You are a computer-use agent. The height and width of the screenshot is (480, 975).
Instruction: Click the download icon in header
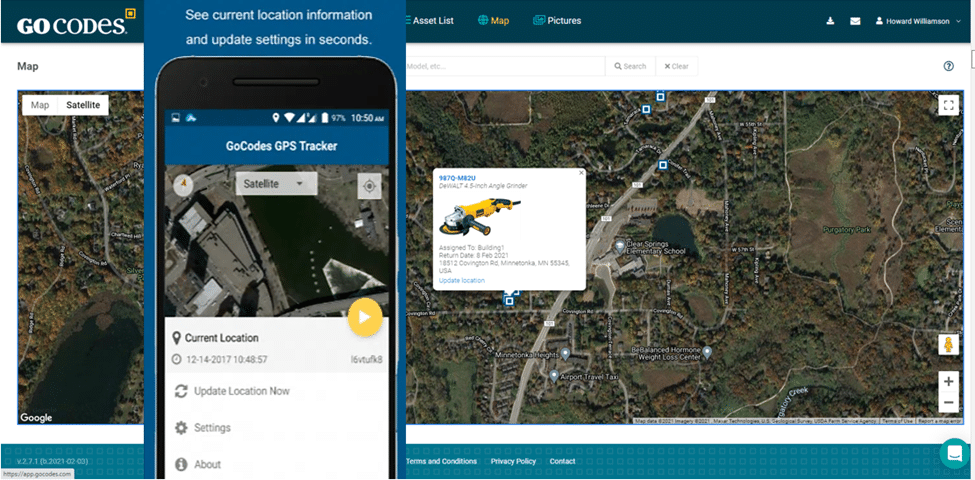coord(831,21)
